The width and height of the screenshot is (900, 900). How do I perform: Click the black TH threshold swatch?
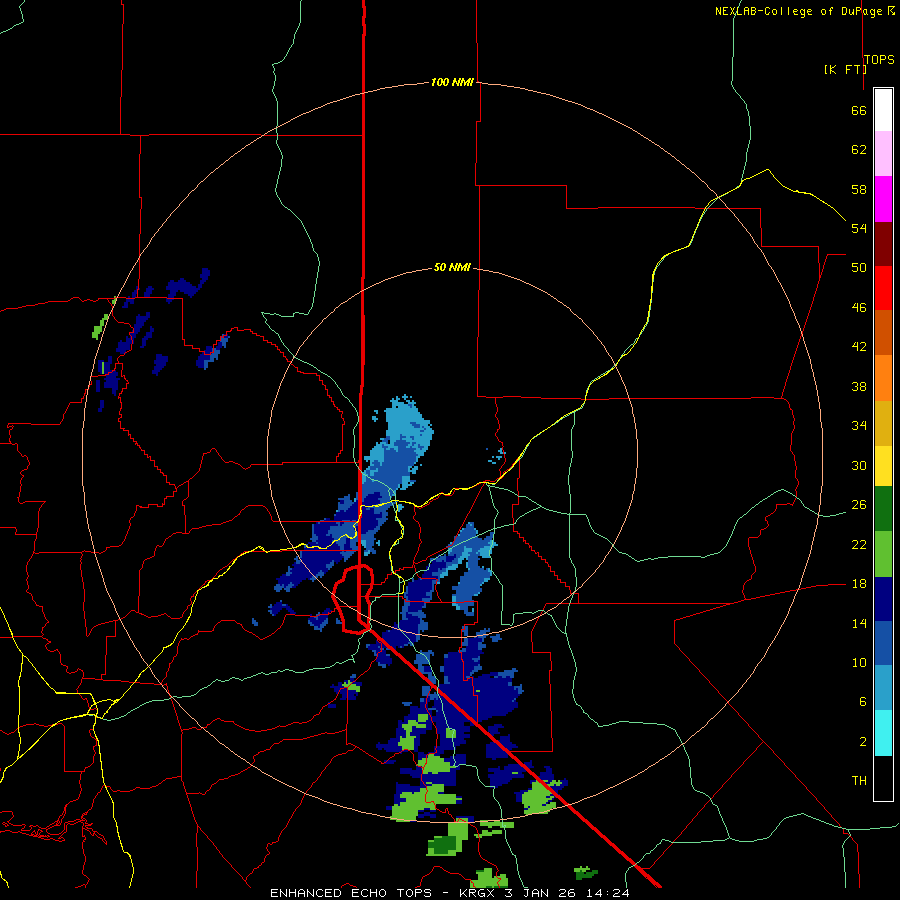(883, 778)
